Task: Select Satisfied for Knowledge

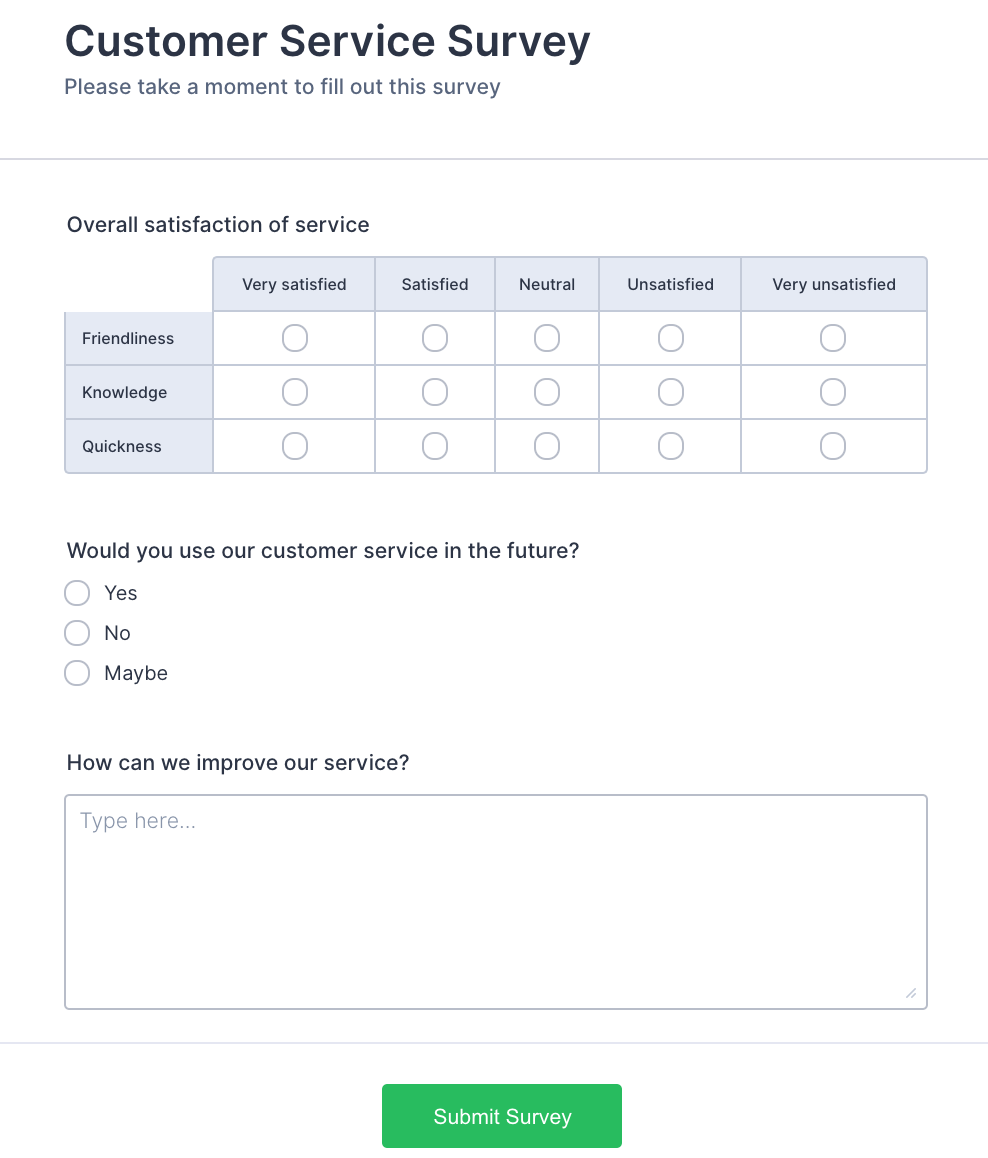Action: tap(435, 392)
